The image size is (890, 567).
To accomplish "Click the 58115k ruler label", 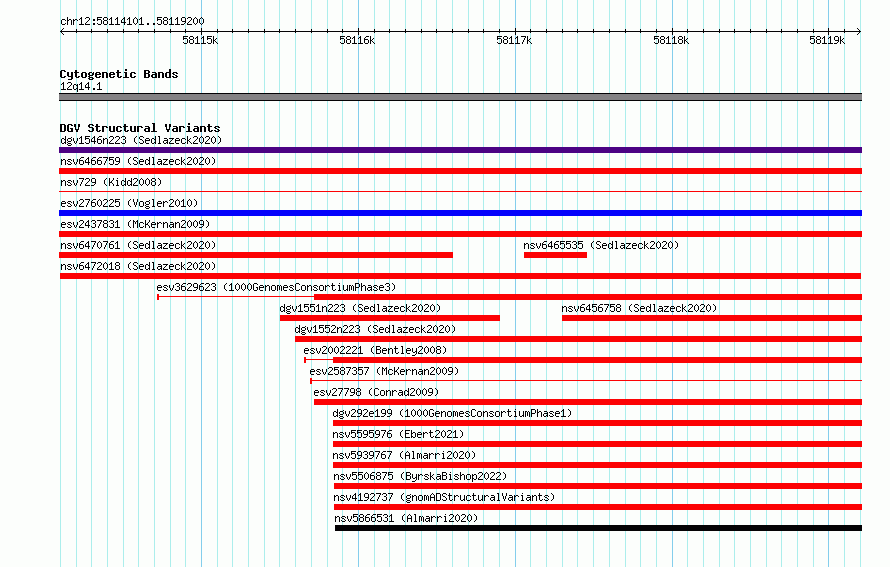I will tap(200, 40).
